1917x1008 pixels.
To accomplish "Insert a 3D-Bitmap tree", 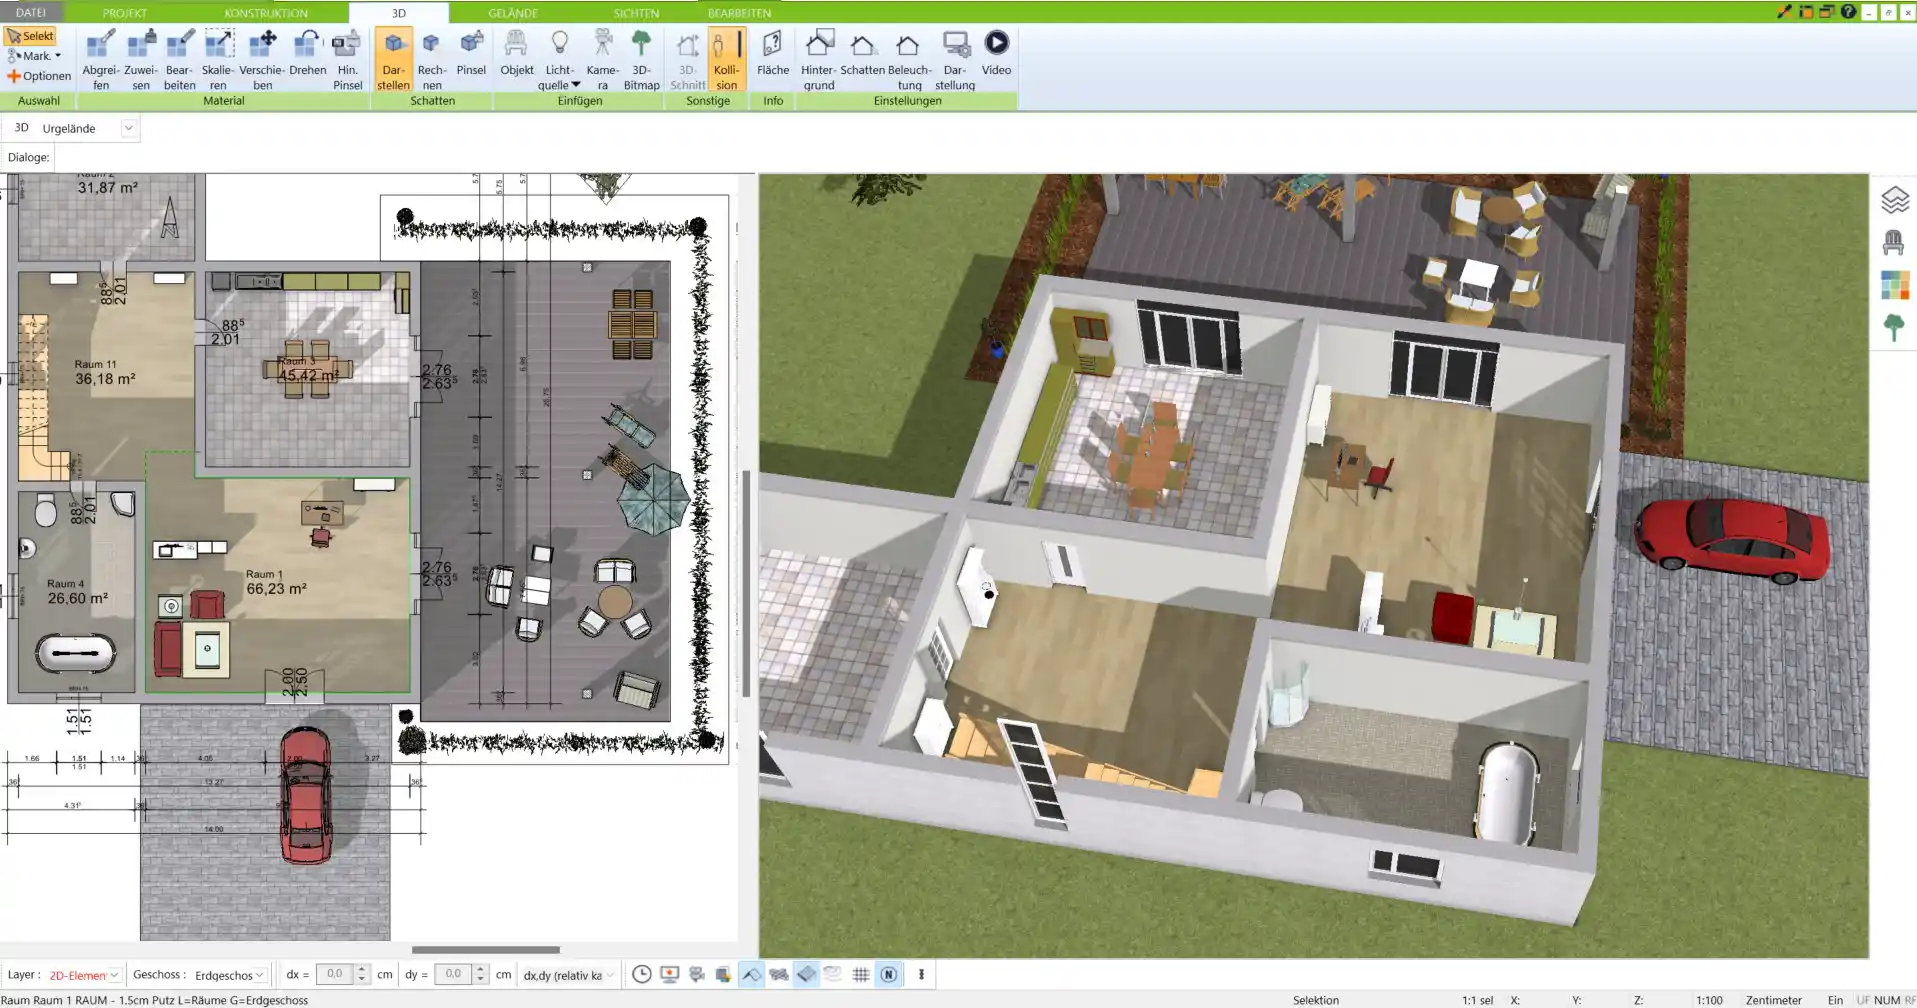I will pyautogui.click(x=641, y=60).
